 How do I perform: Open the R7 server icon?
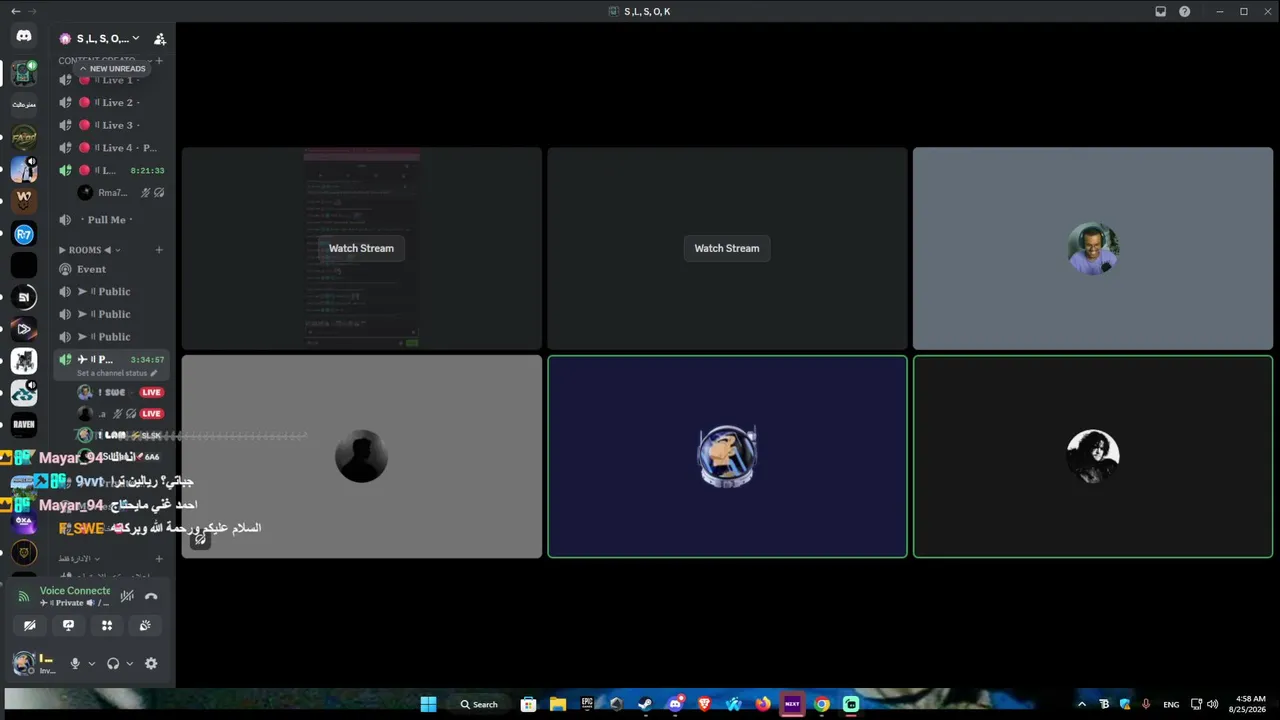[24, 234]
